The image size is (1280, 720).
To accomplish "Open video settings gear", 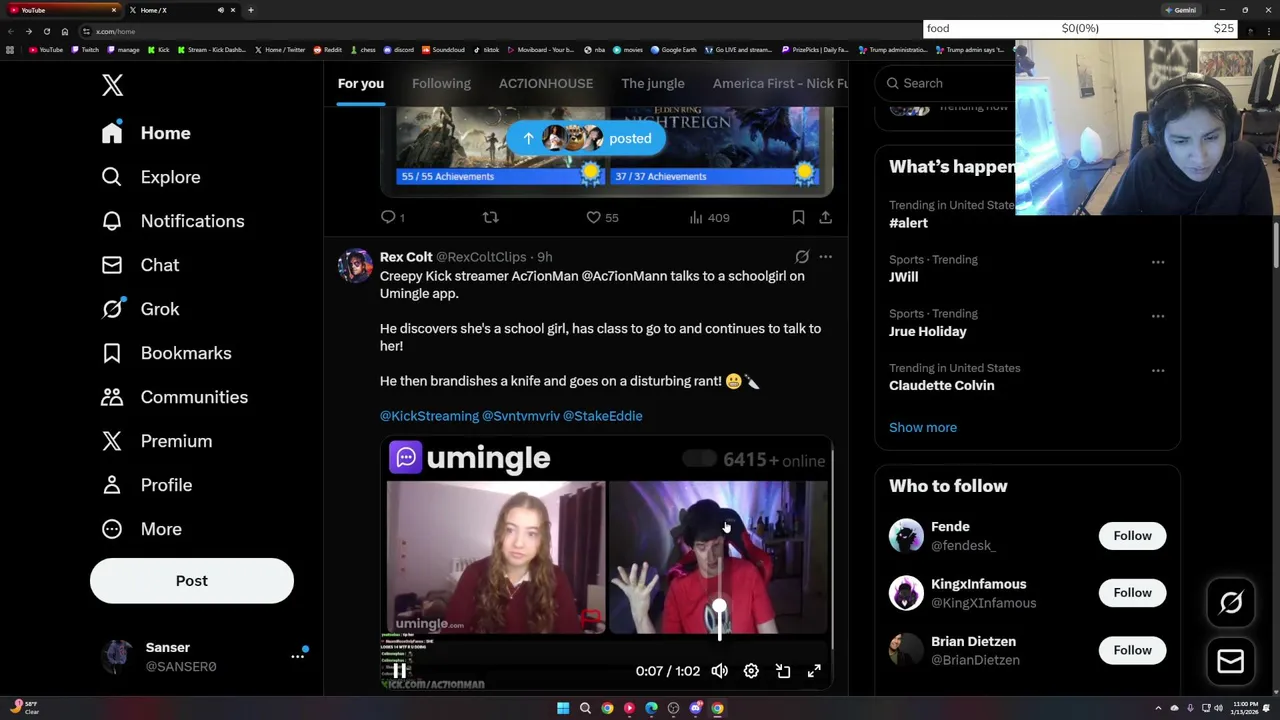I will 751,671.
